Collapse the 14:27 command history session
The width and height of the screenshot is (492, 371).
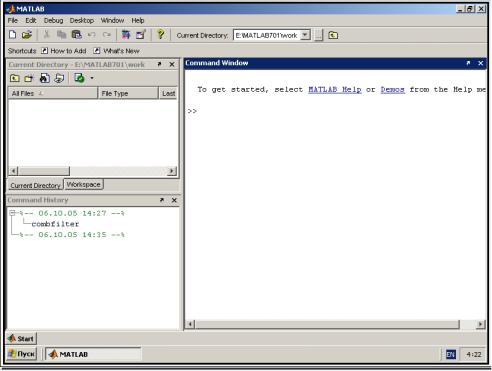(12, 213)
